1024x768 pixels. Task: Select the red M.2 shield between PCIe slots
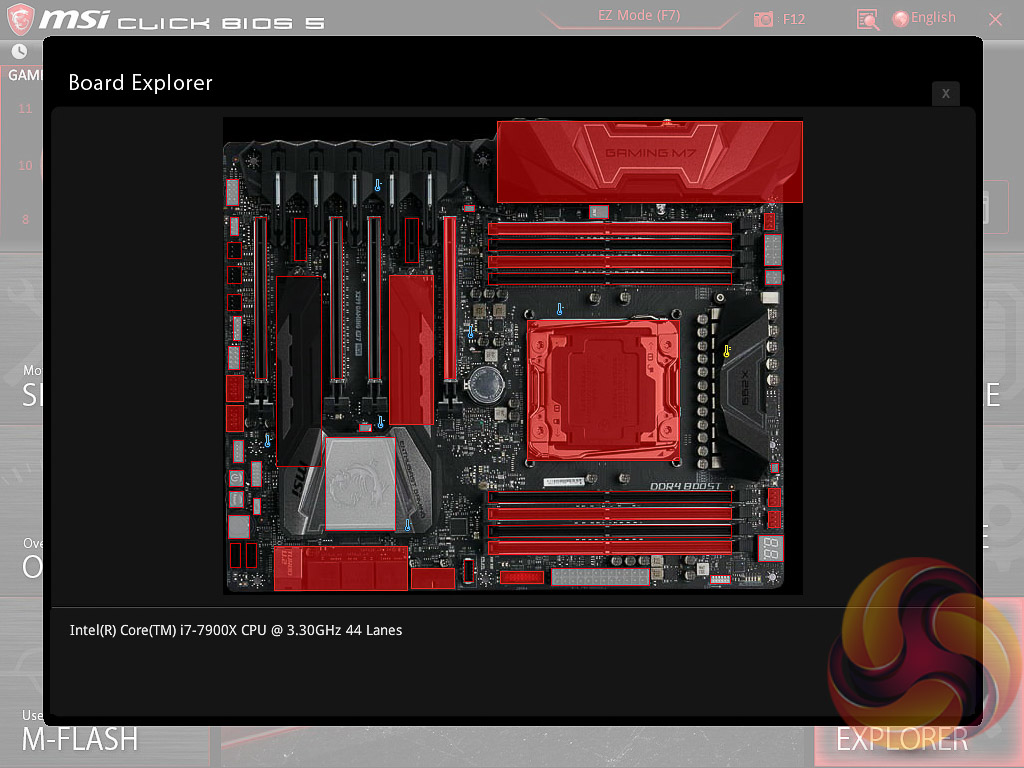click(411, 350)
